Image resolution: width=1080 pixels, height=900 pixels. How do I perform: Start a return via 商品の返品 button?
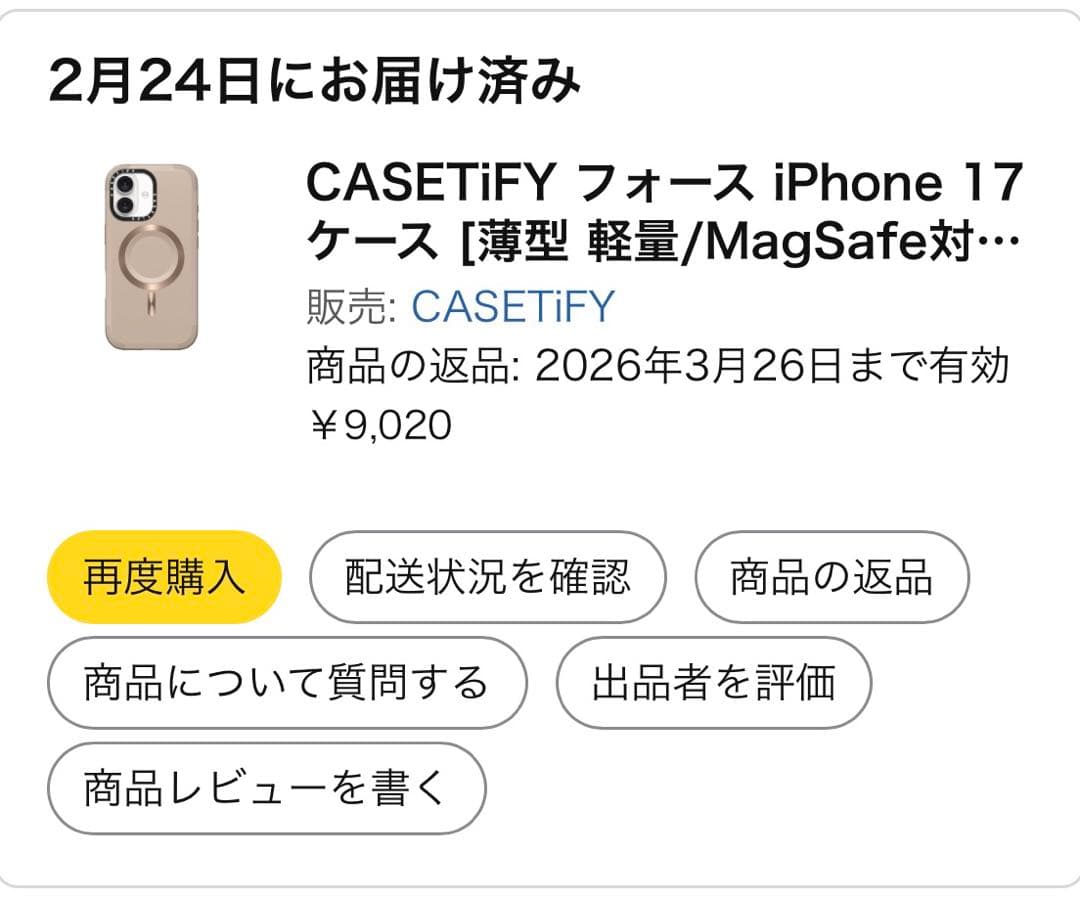pos(830,576)
